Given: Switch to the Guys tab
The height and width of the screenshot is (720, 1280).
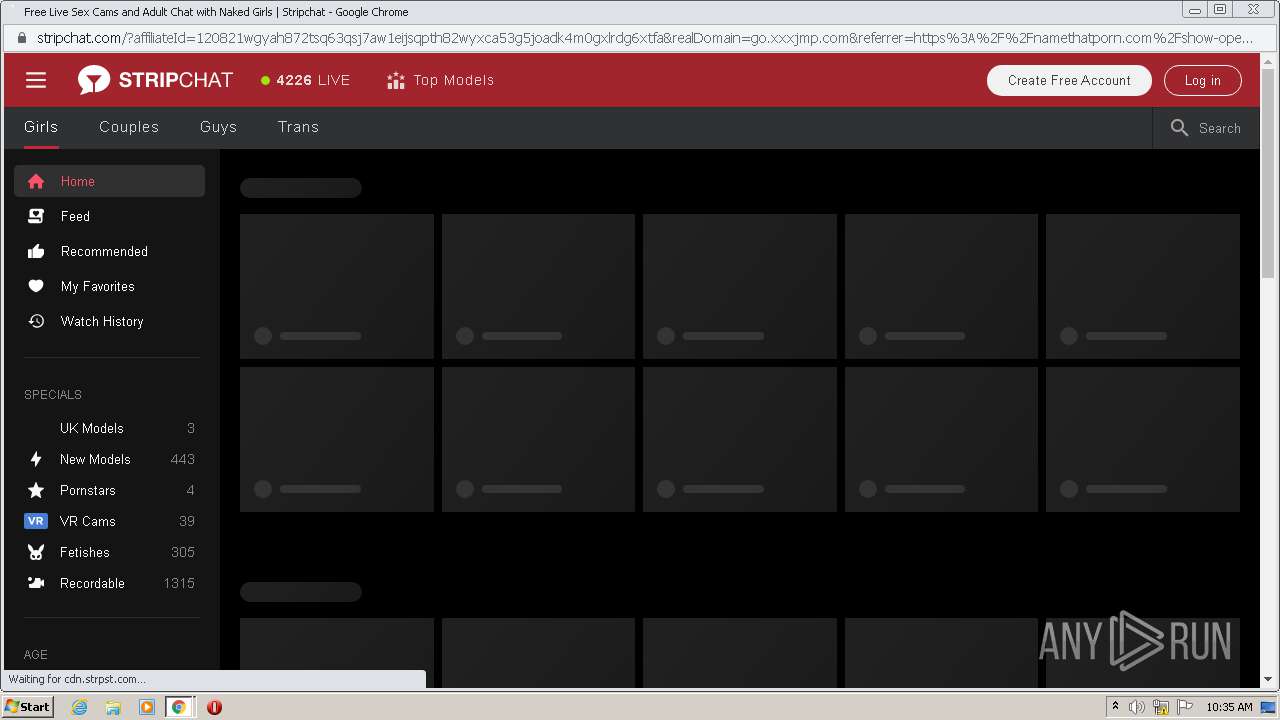Looking at the screenshot, I should [218, 127].
